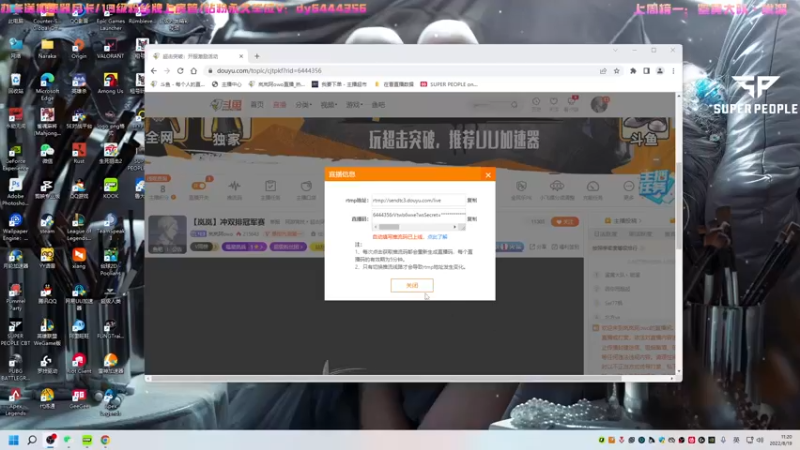Open the Among Us desktop icon
Screen dimensions: 800x450
tap(110, 84)
